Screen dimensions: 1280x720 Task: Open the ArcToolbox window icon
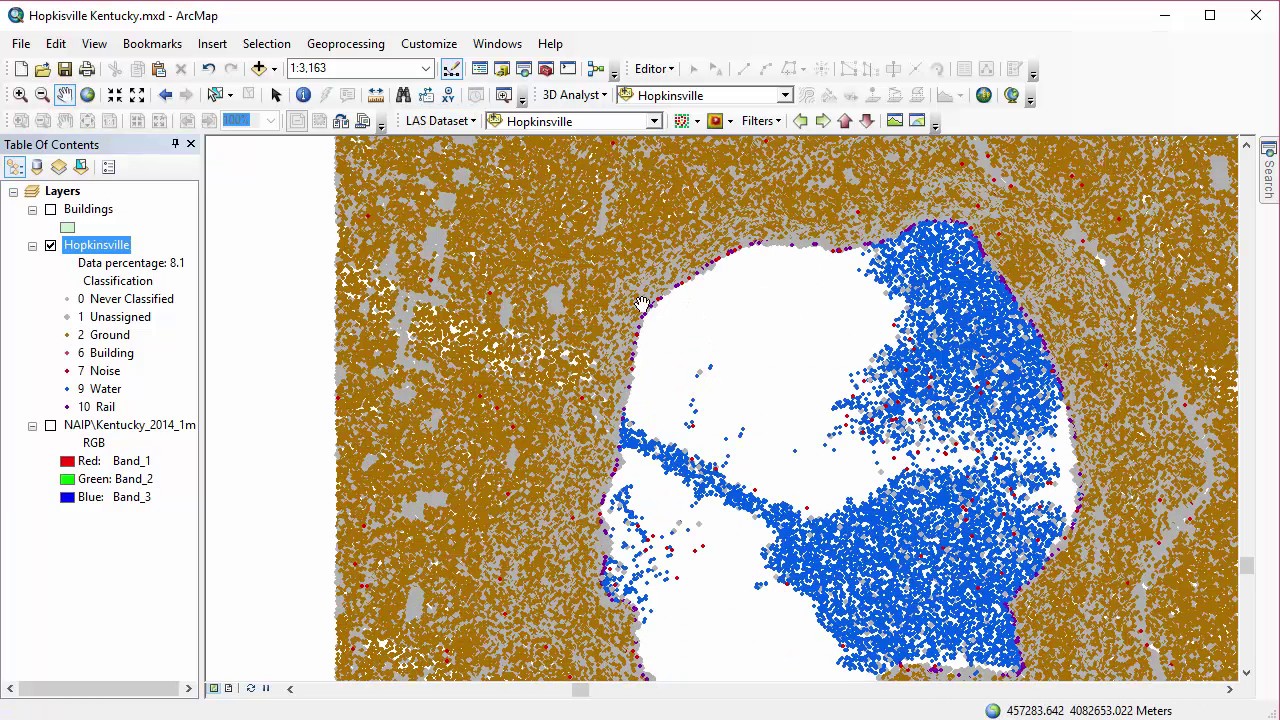click(x=546, y=68)
